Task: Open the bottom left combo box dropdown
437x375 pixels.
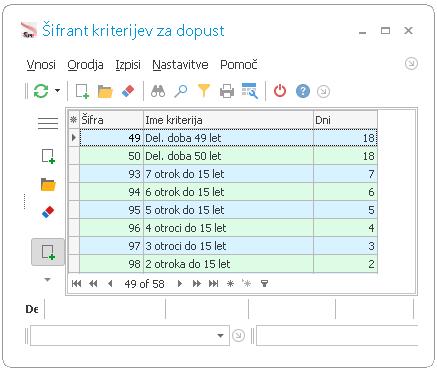Action: pyautogui.click(x=220, y=336)
